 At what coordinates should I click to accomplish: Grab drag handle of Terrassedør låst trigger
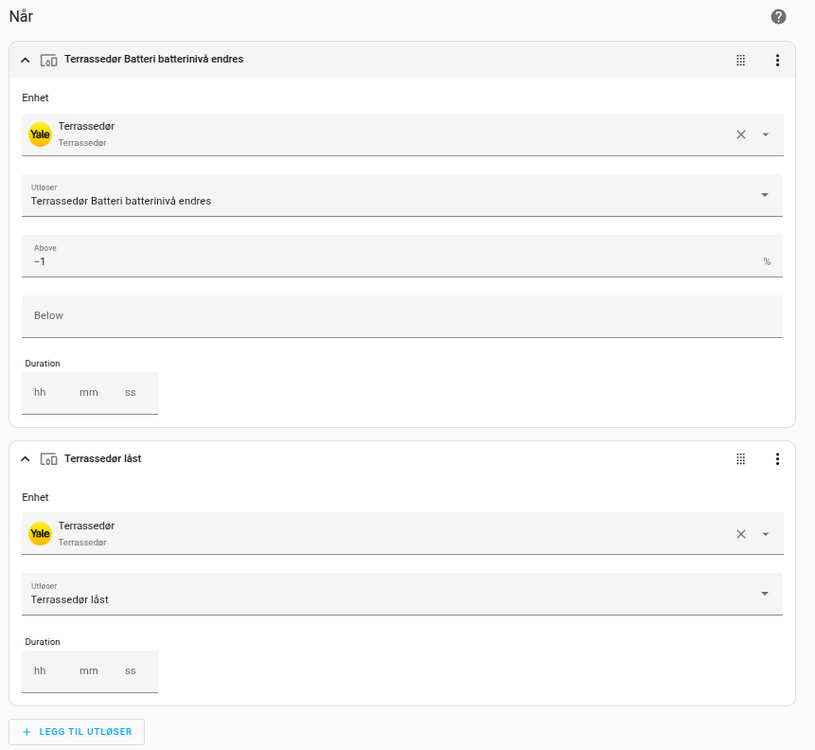tap(741, 459)
